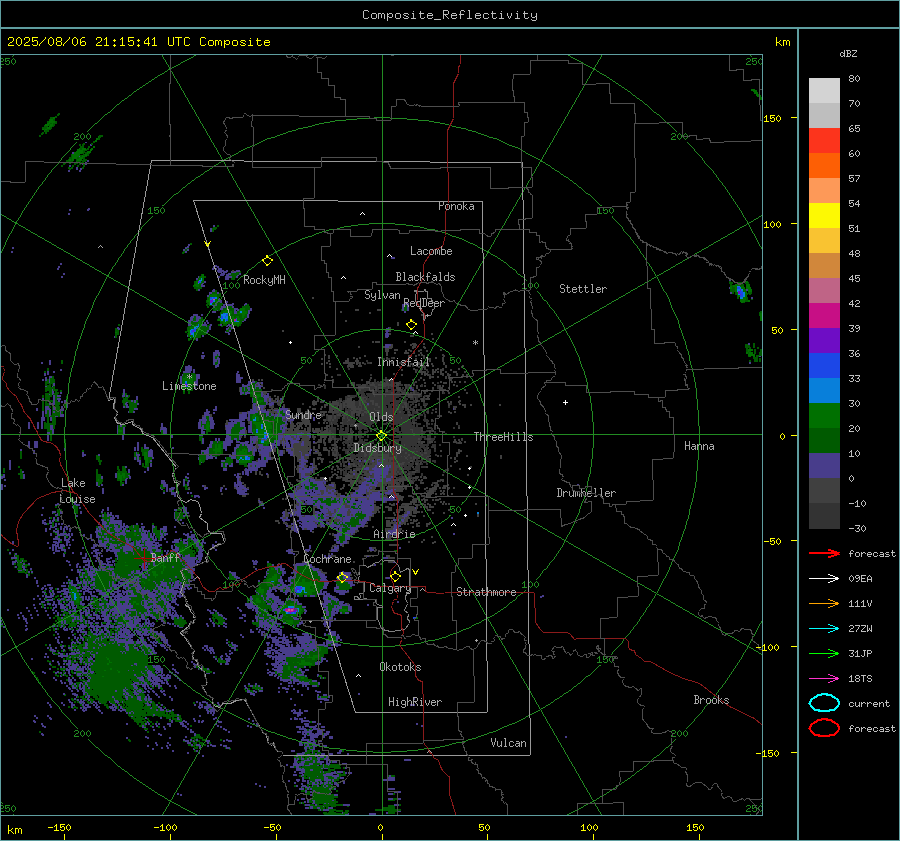Click the cyan 27ZW arrow legend icon
Image resolution: width=900 pixels, height=841 pixels.
click(x=824, y=628)
